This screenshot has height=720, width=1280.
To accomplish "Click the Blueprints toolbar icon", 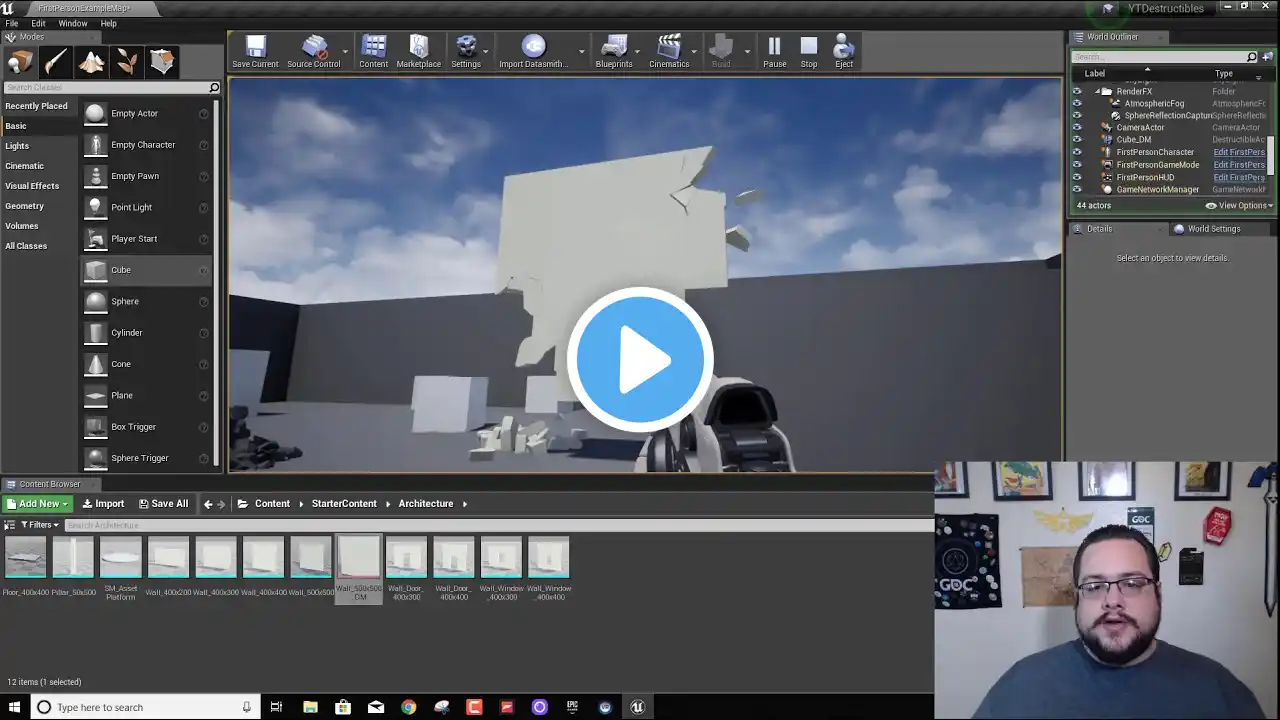I will click(x=613, y=51).
